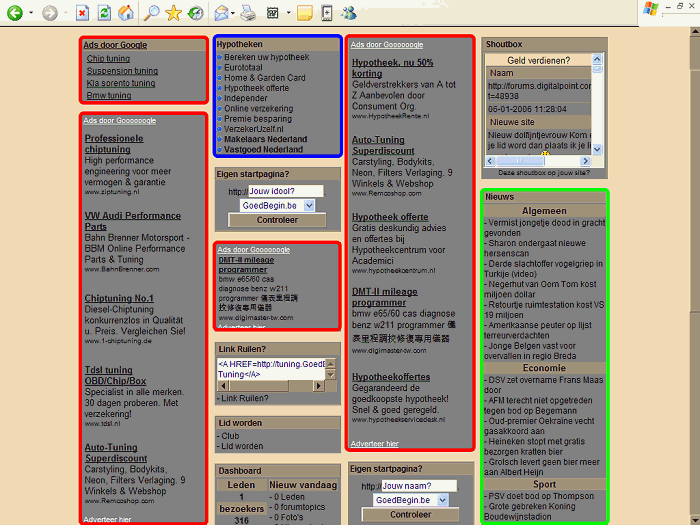This screenshot has width=700, height=525.
Task: Open the Bmw tuning ad link
Action: click(x=108, y=96)
